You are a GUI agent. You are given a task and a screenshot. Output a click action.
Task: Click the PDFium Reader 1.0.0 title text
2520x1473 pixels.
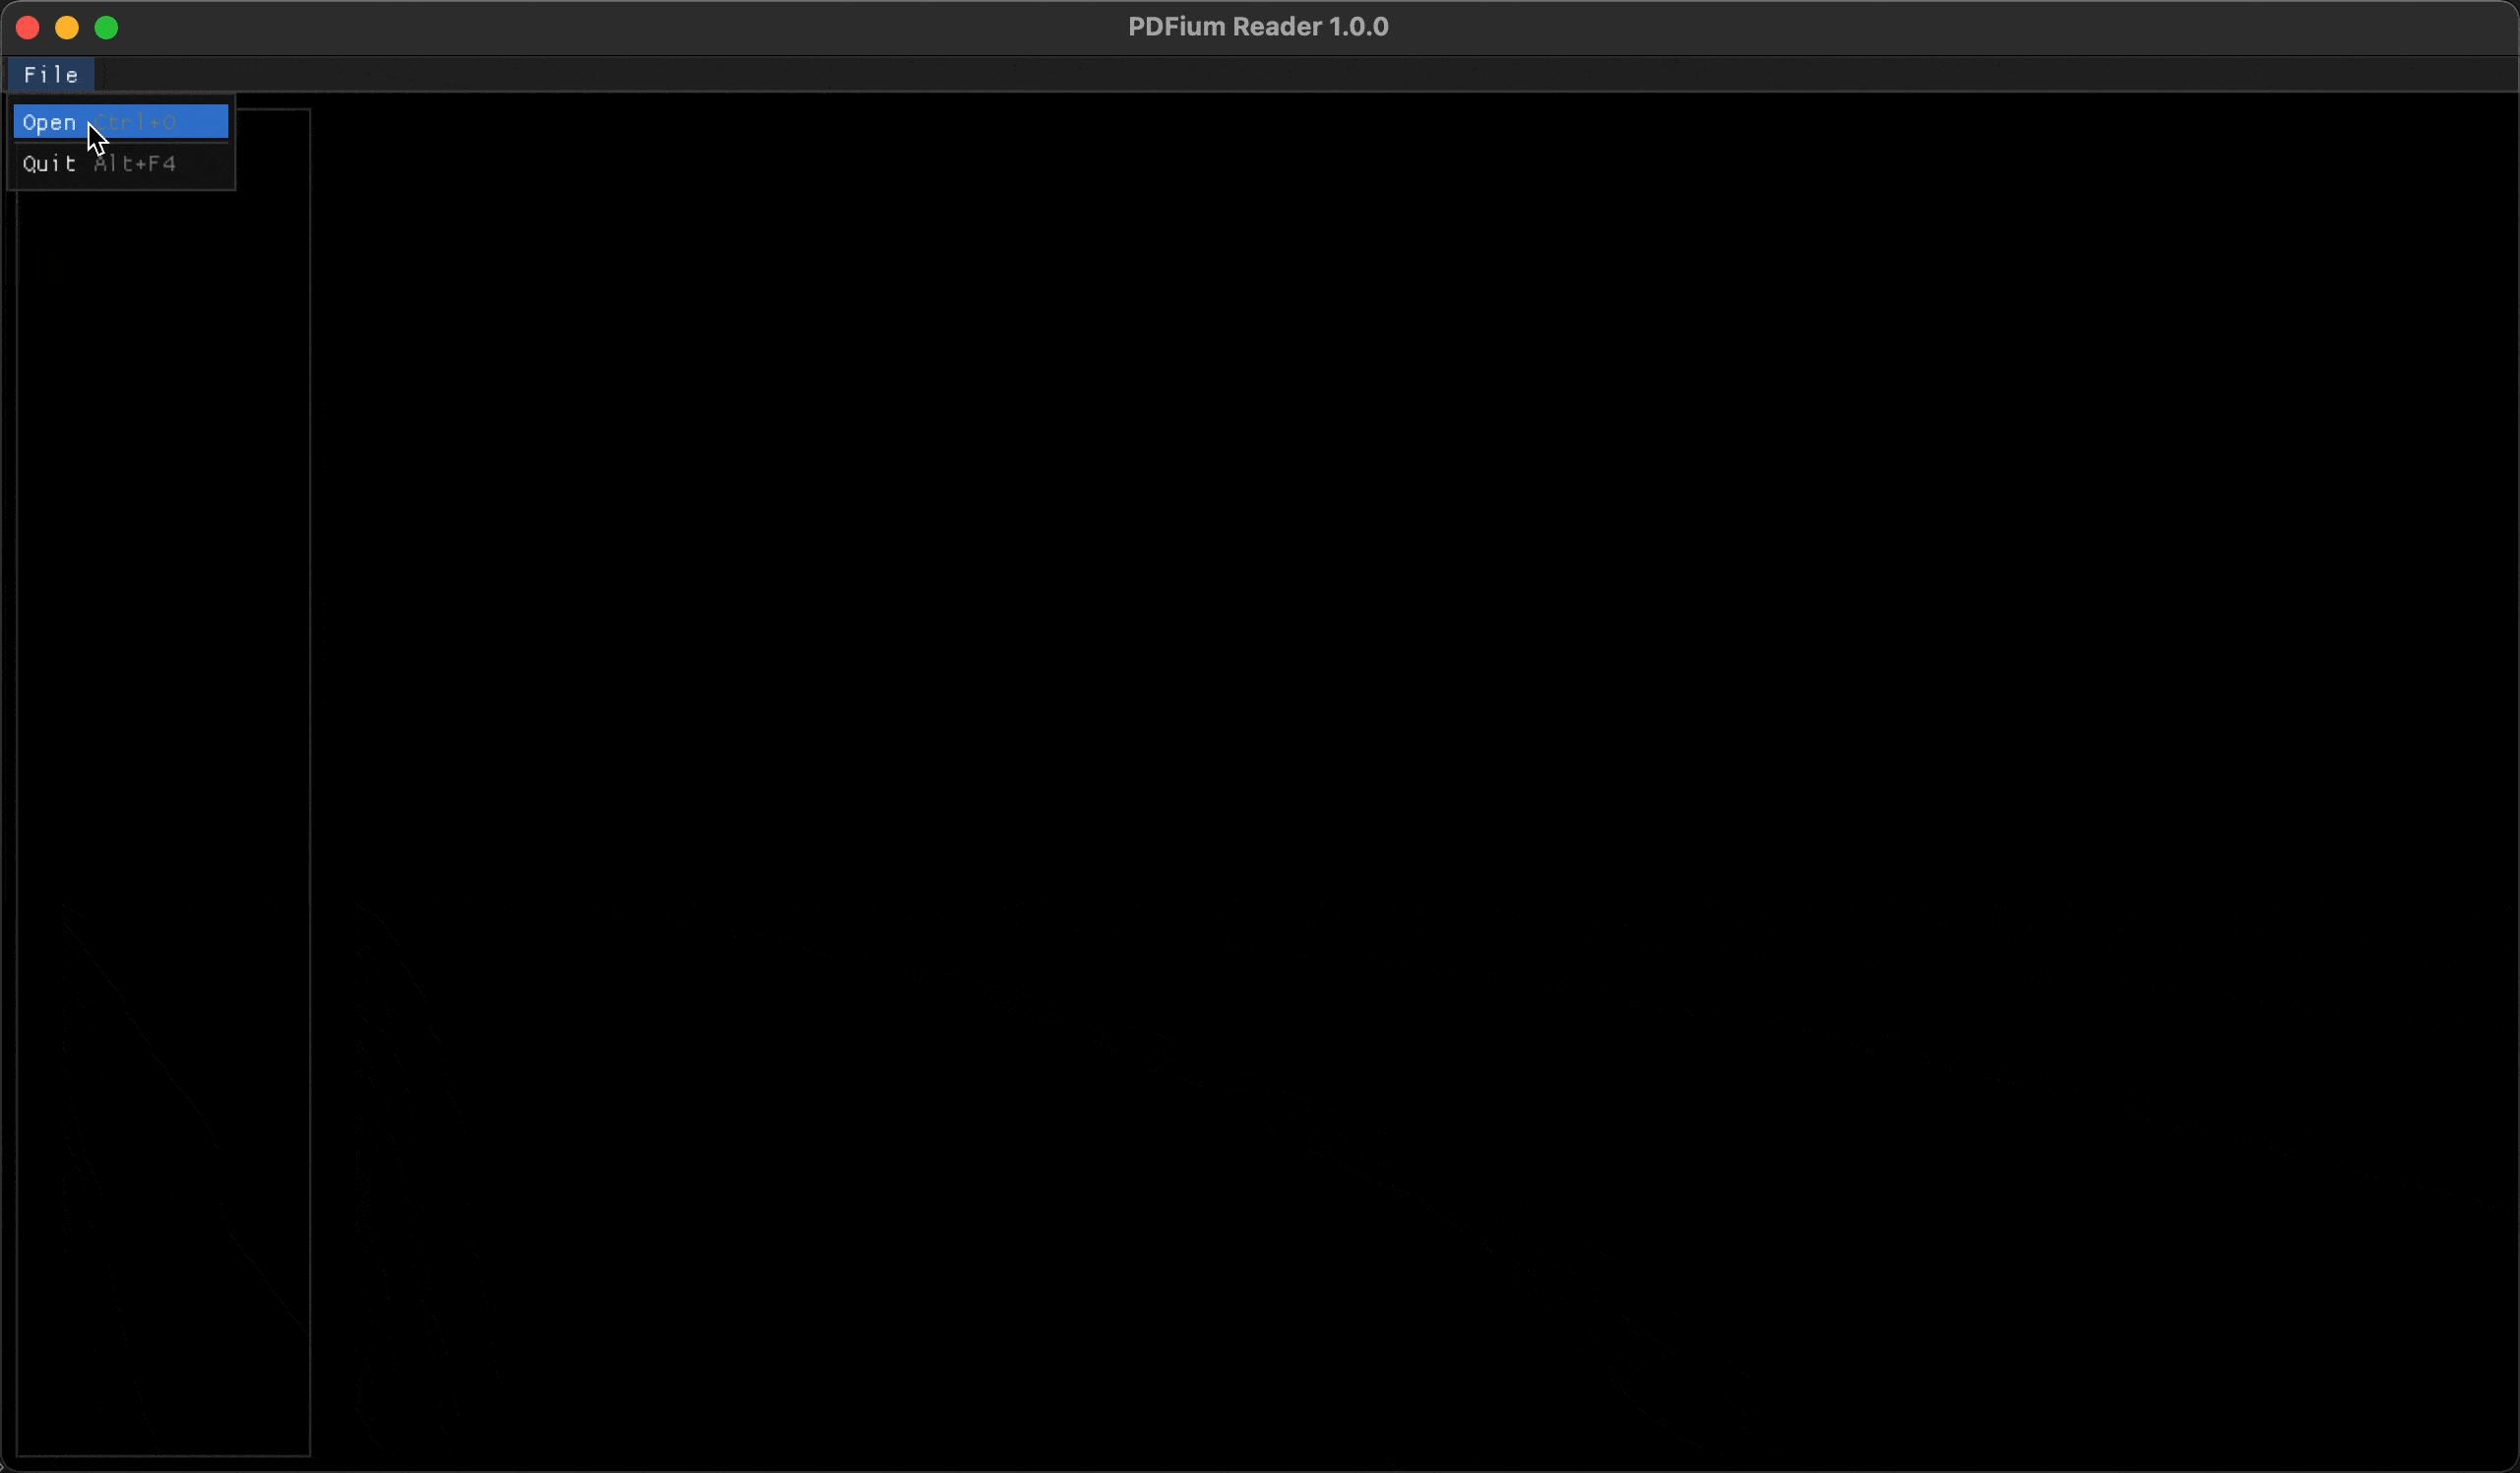[1257, 27]
